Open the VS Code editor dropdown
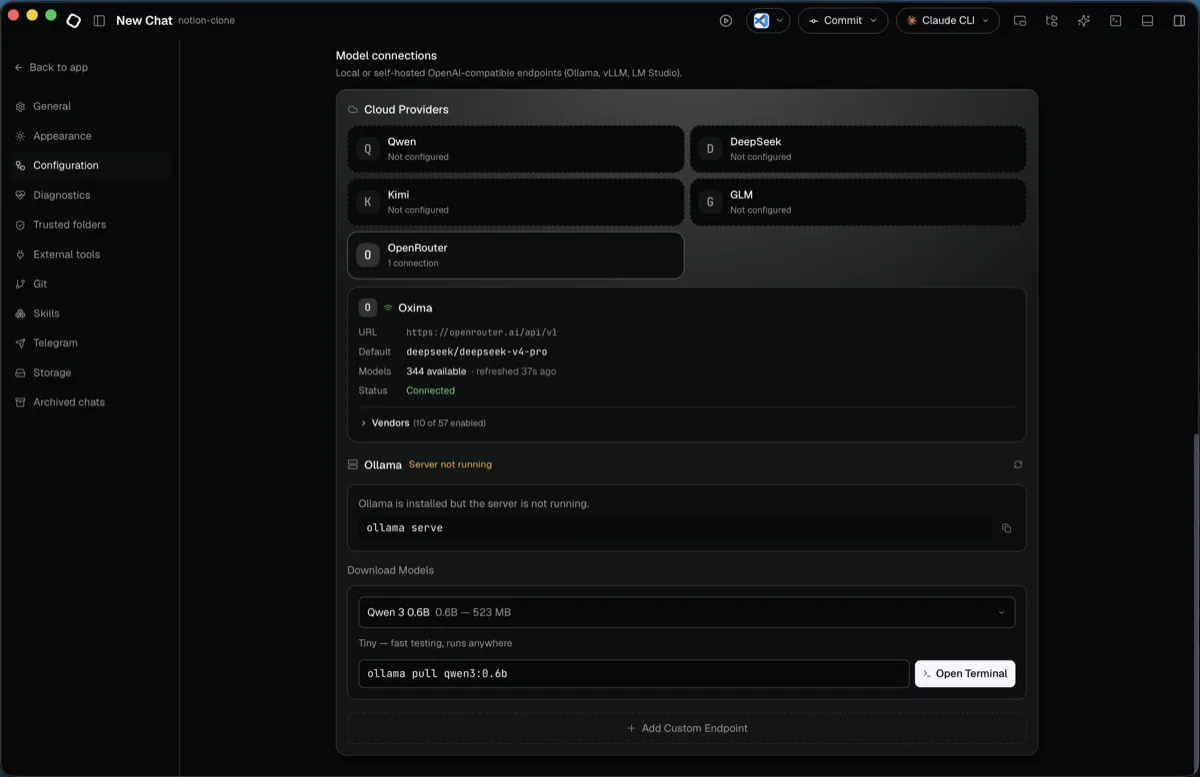The image size is (1200, 777). click(x=768, y=20)
